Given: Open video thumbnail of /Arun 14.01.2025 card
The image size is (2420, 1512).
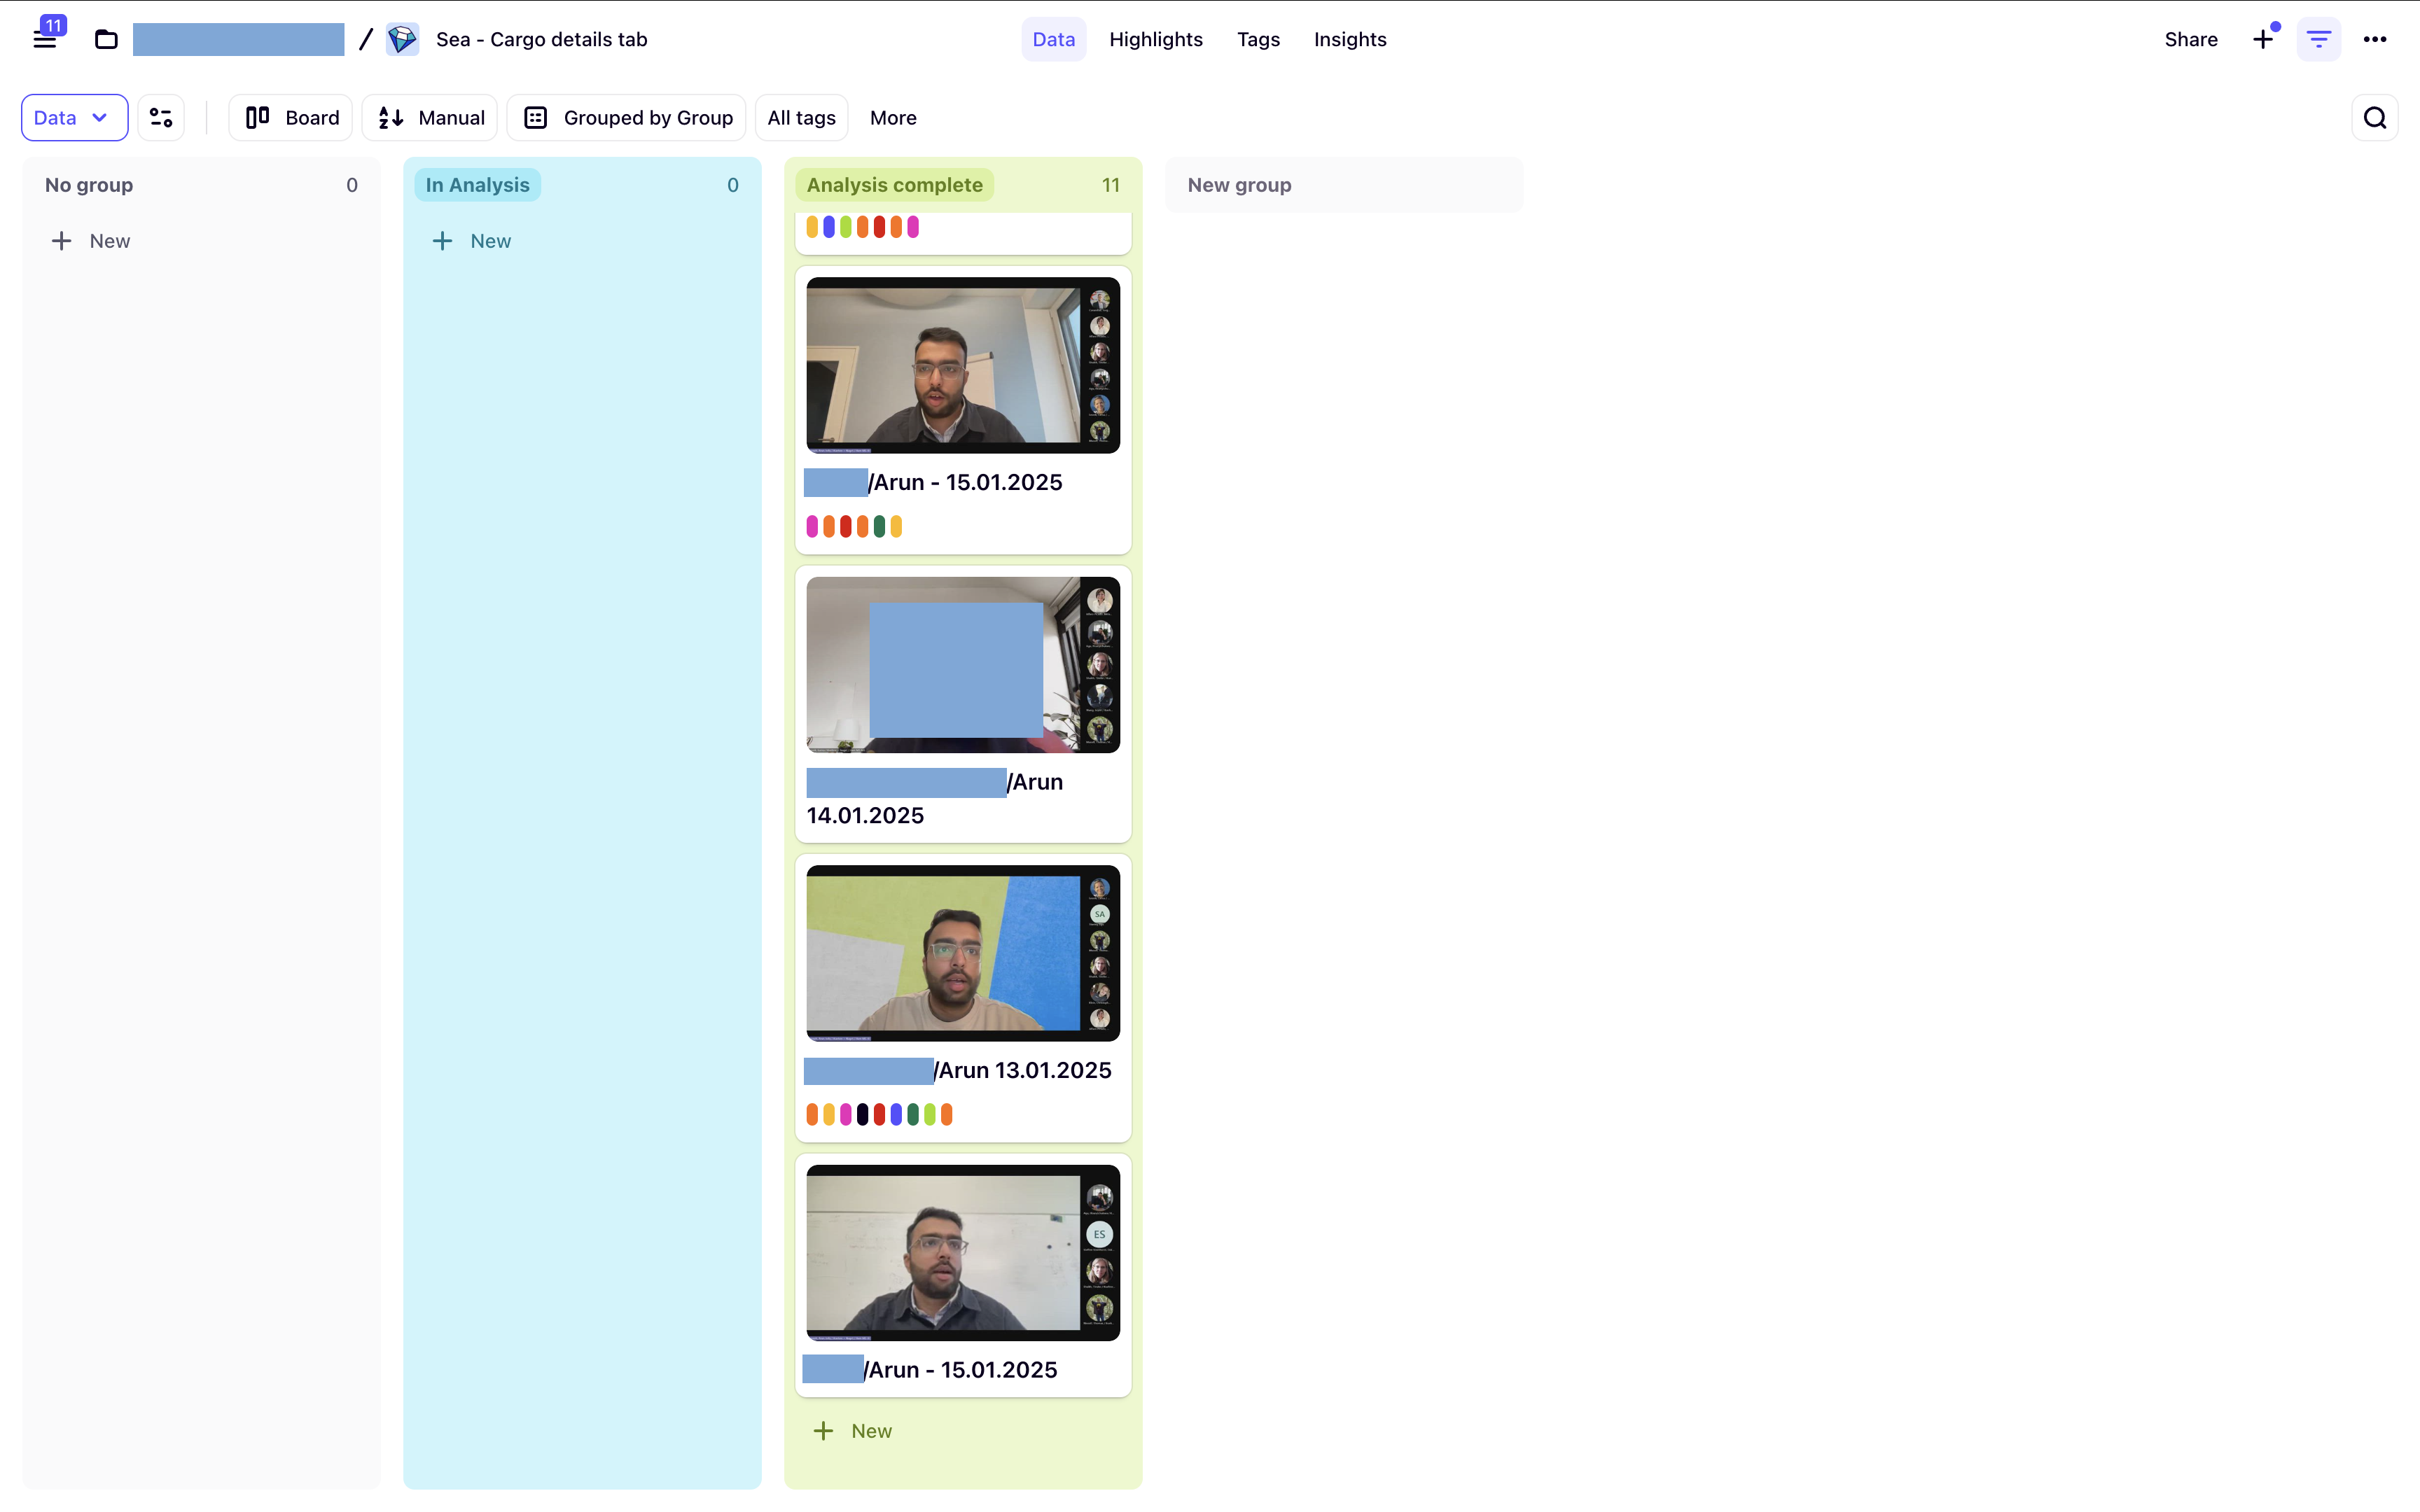Looking at the screenshot, I should click(x=963, y=665).
